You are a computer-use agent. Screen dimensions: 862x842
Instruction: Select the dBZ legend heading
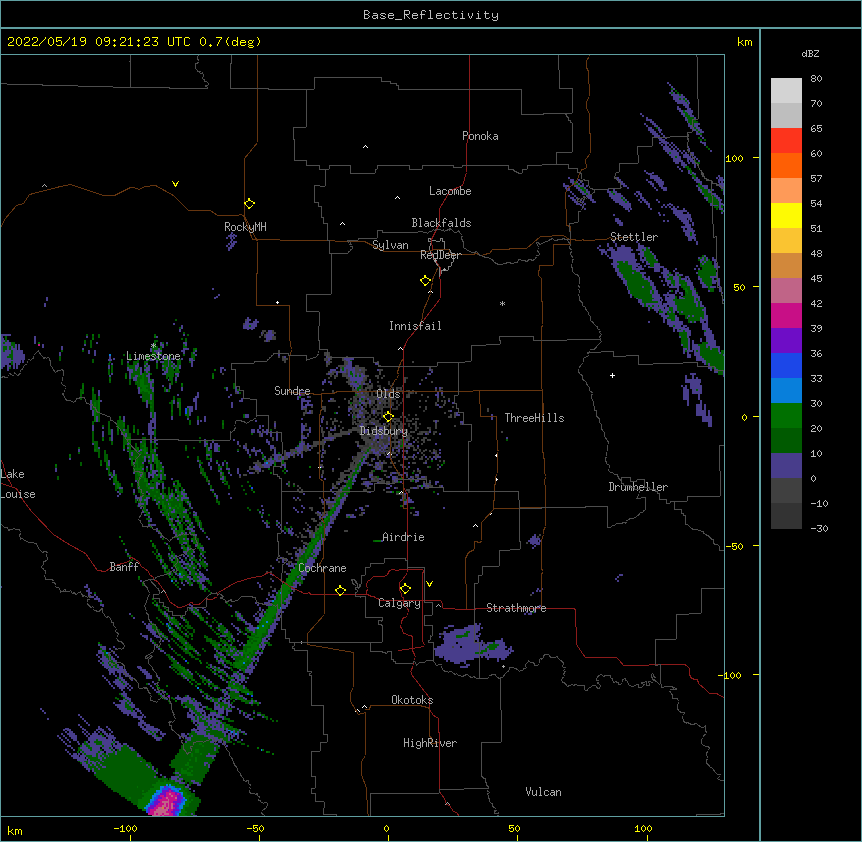pyautogui.click(x=810, y=54)
